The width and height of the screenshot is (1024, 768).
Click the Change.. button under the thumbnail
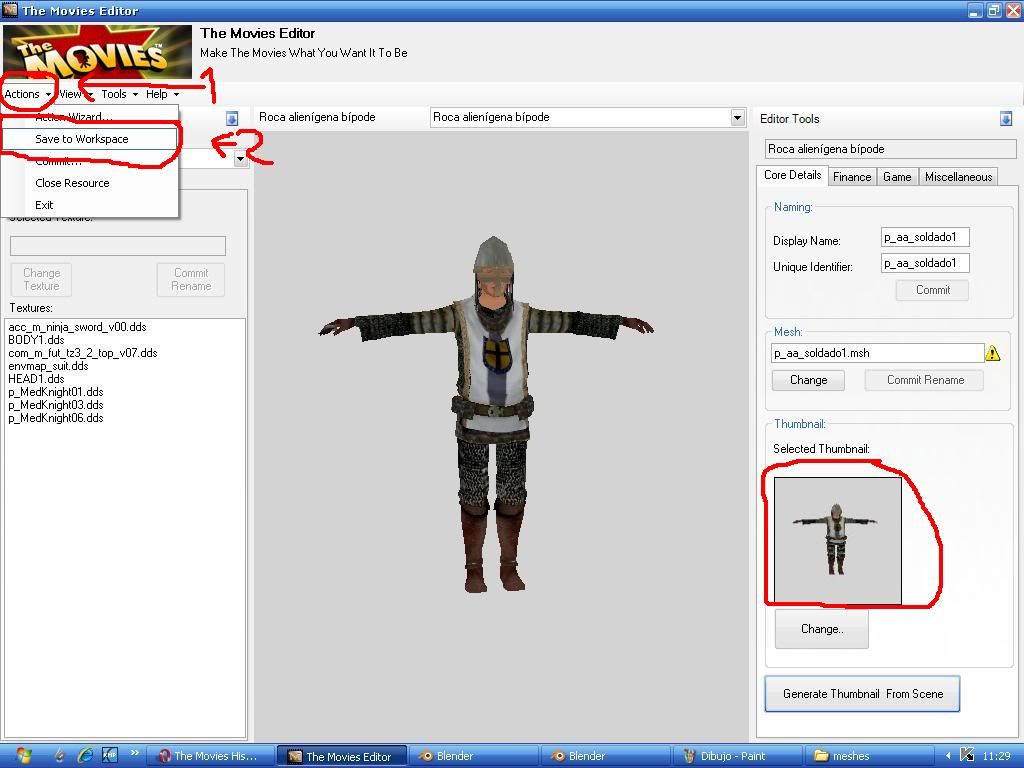(822, 629)
